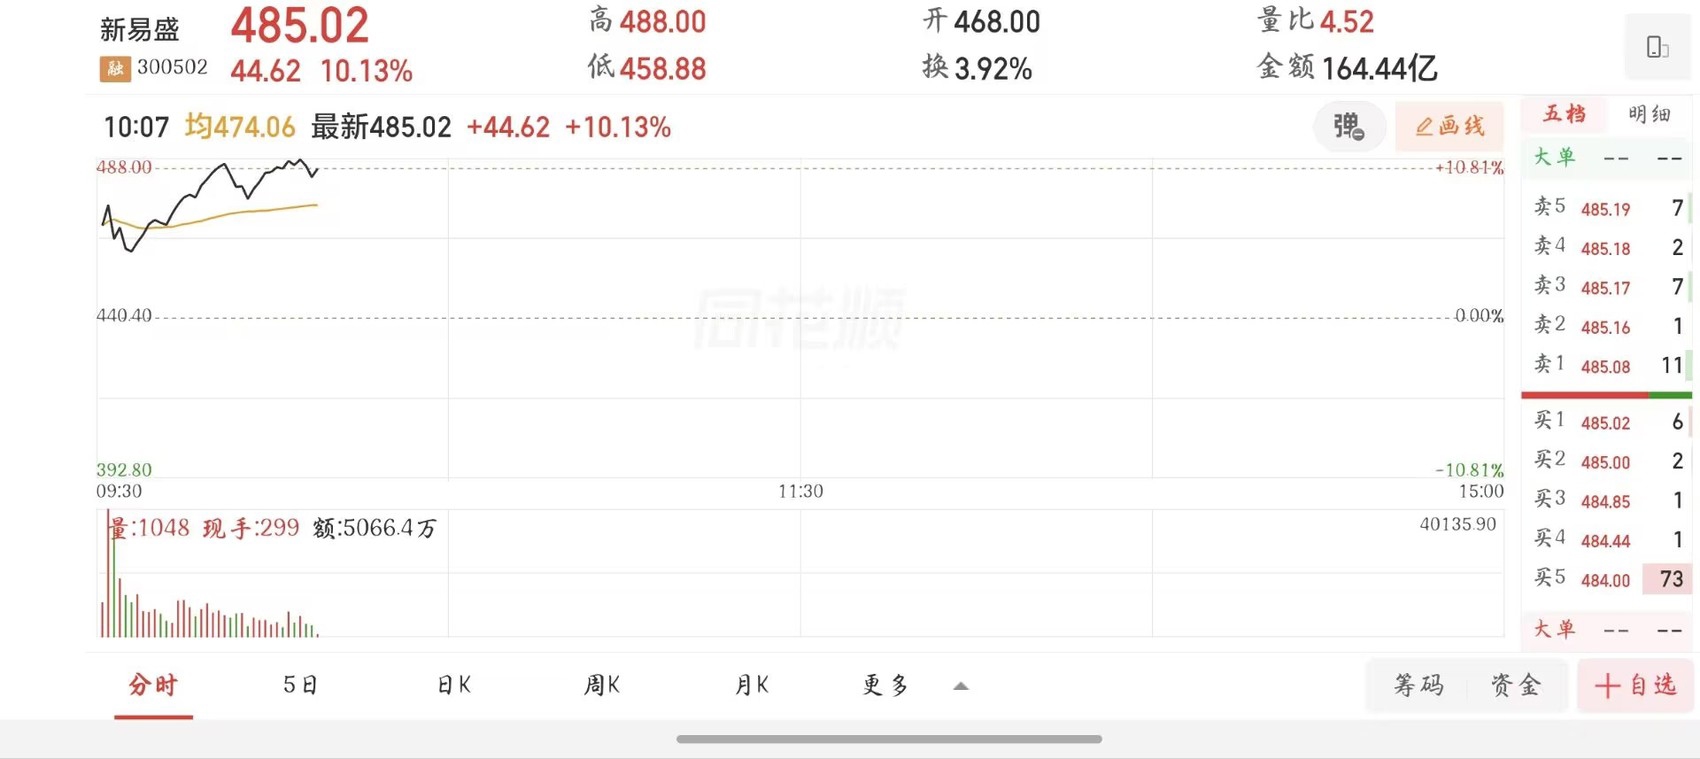Switch to the 周K weekly chart
This screenshot has height=759, width=1700.
602,685
